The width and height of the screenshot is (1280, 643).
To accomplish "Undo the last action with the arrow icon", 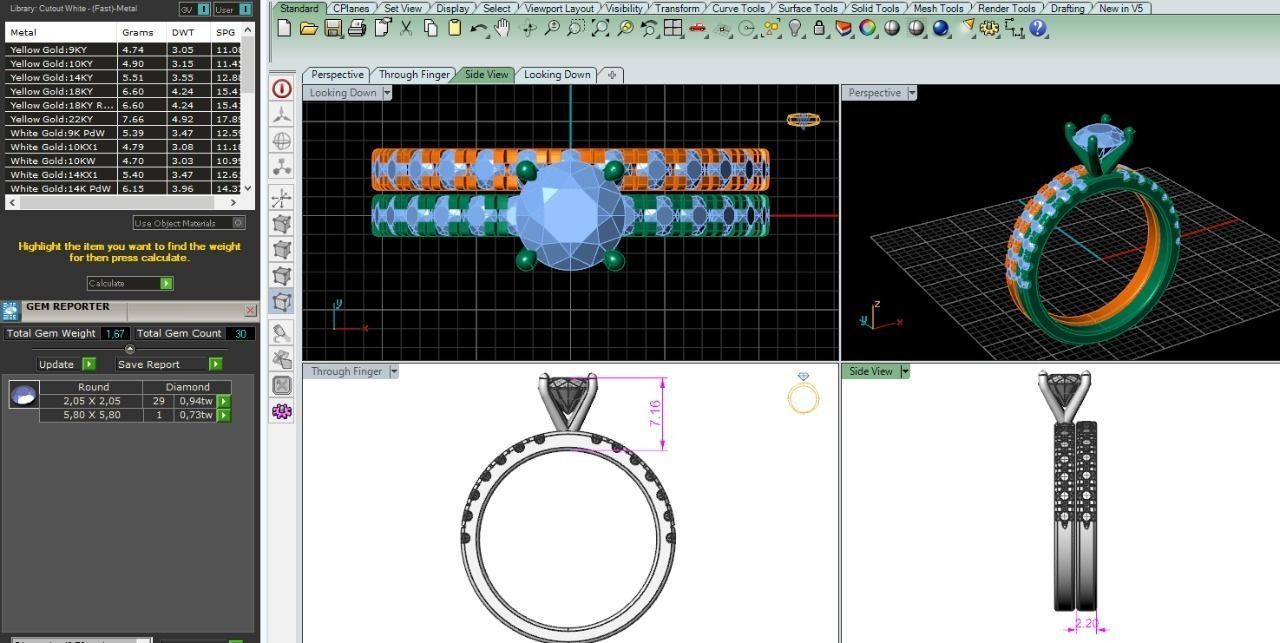I will pos(478,28).
